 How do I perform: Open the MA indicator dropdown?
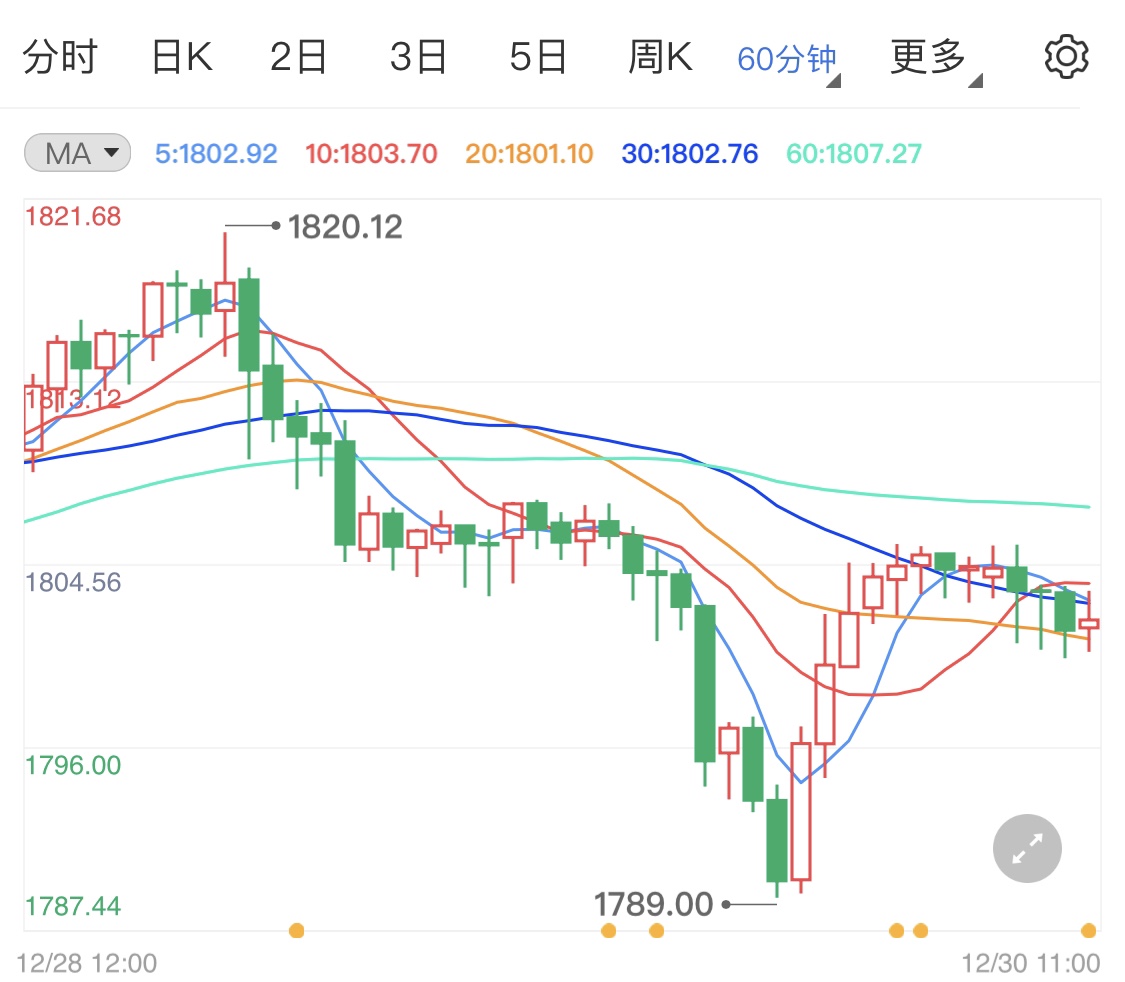point(76,151)
